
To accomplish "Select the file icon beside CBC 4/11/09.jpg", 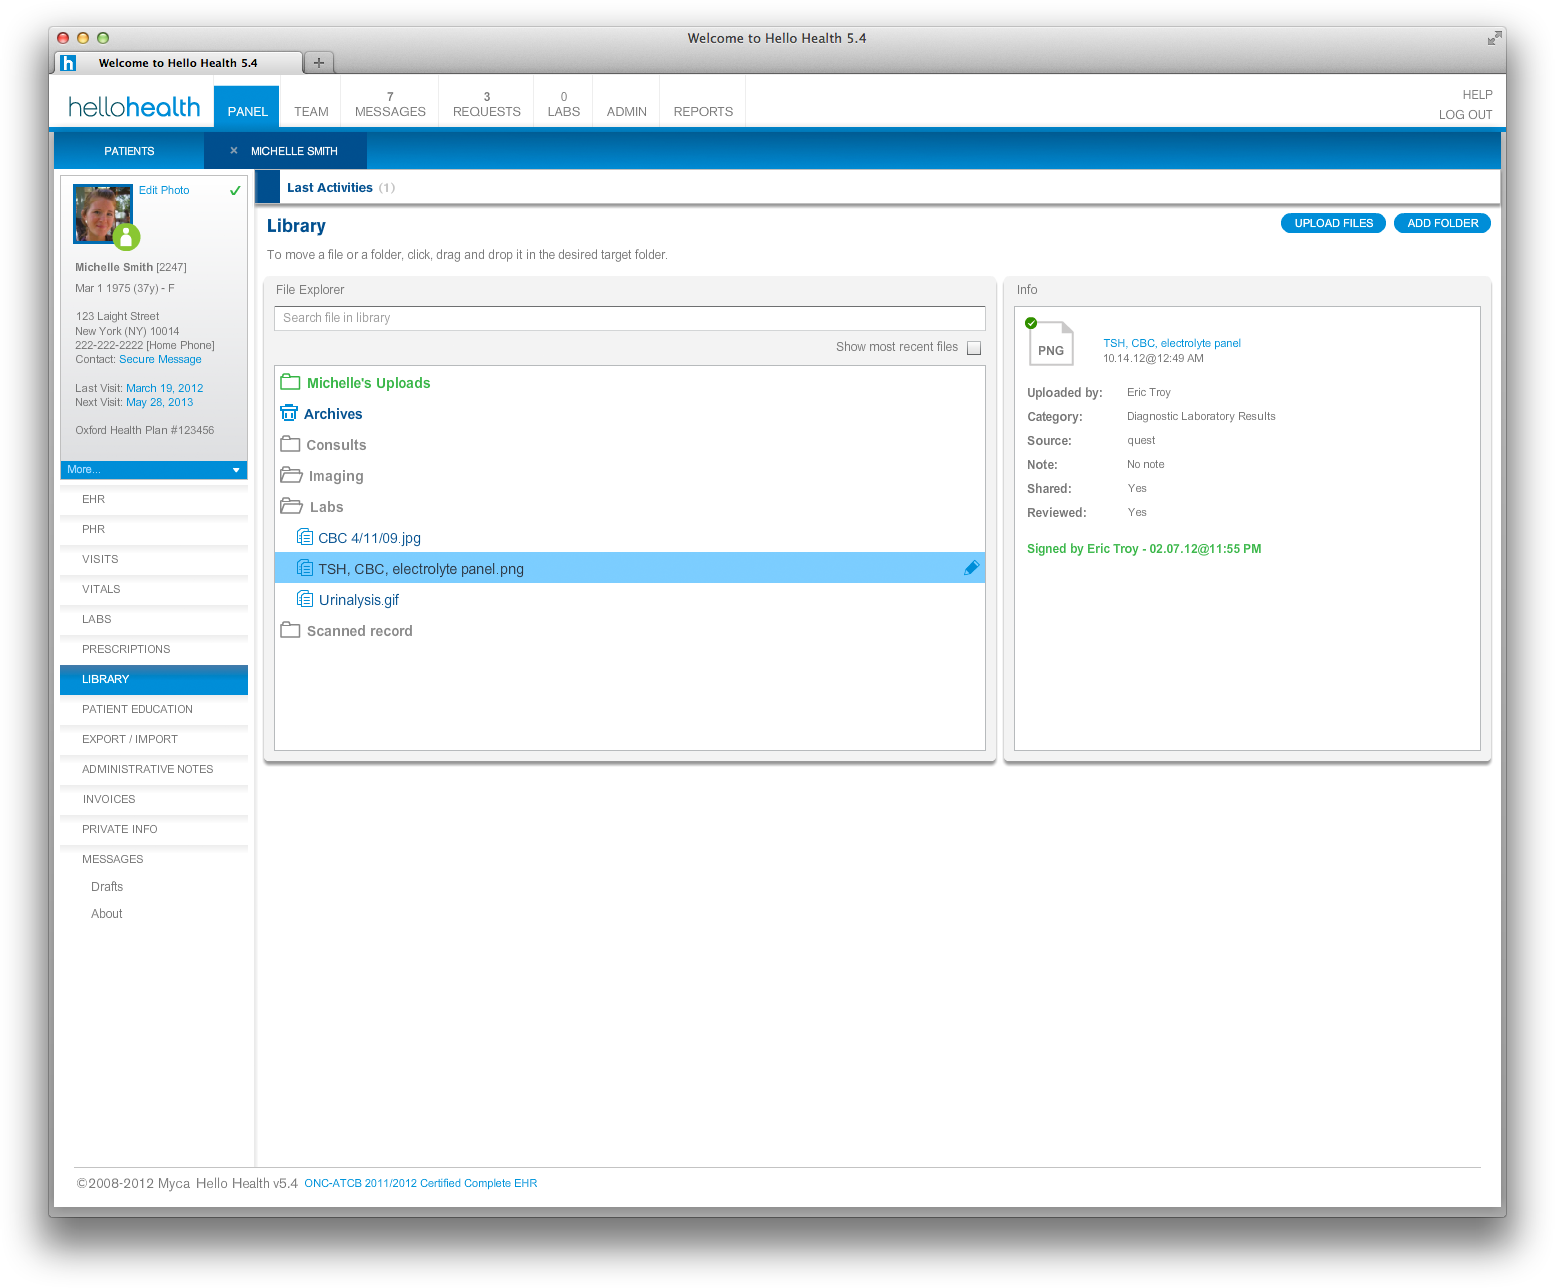I will 304,536.
